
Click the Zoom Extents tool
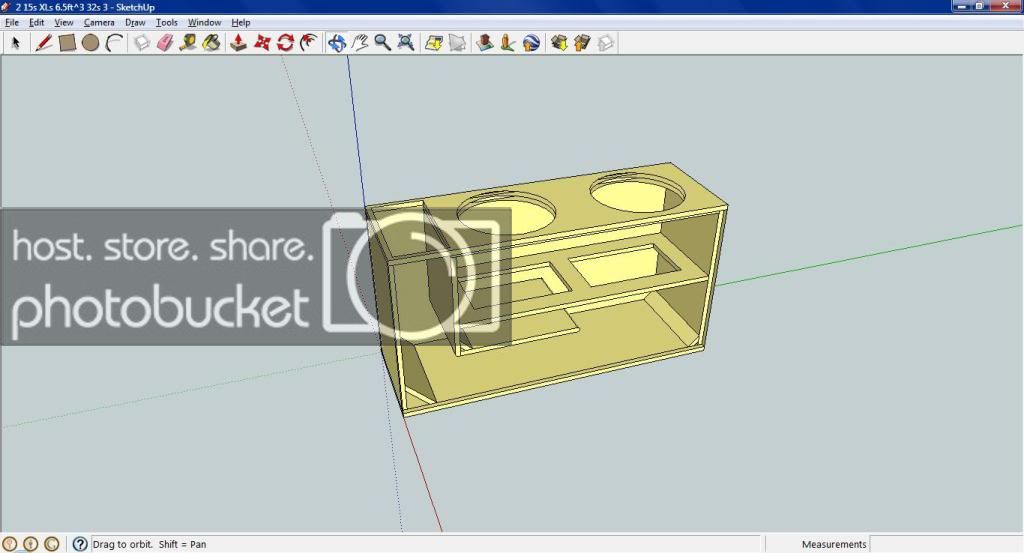406,43
